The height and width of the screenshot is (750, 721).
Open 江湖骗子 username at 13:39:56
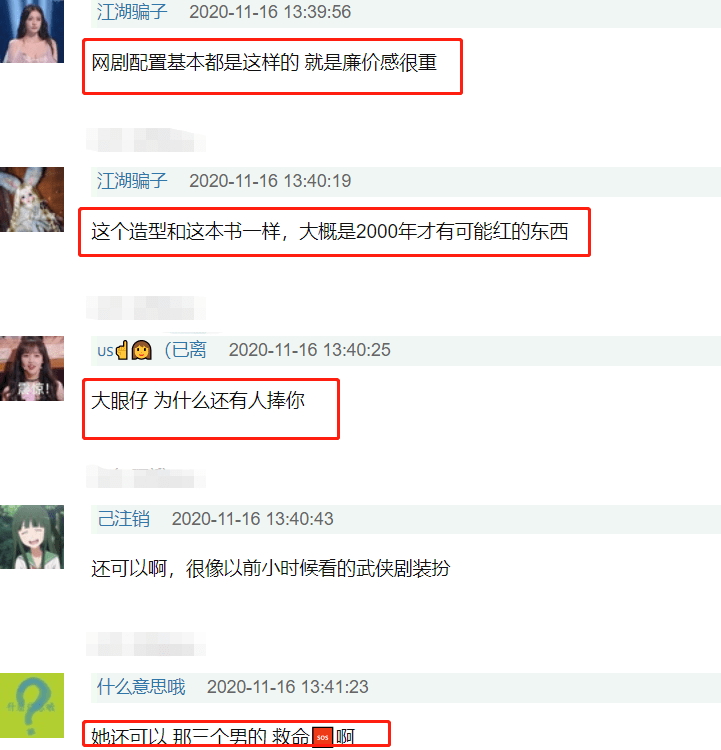pyautogui.click(x=132, y=12)
